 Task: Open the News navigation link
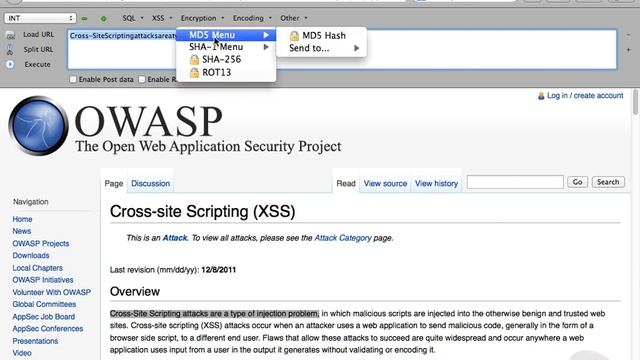[22, 231]
